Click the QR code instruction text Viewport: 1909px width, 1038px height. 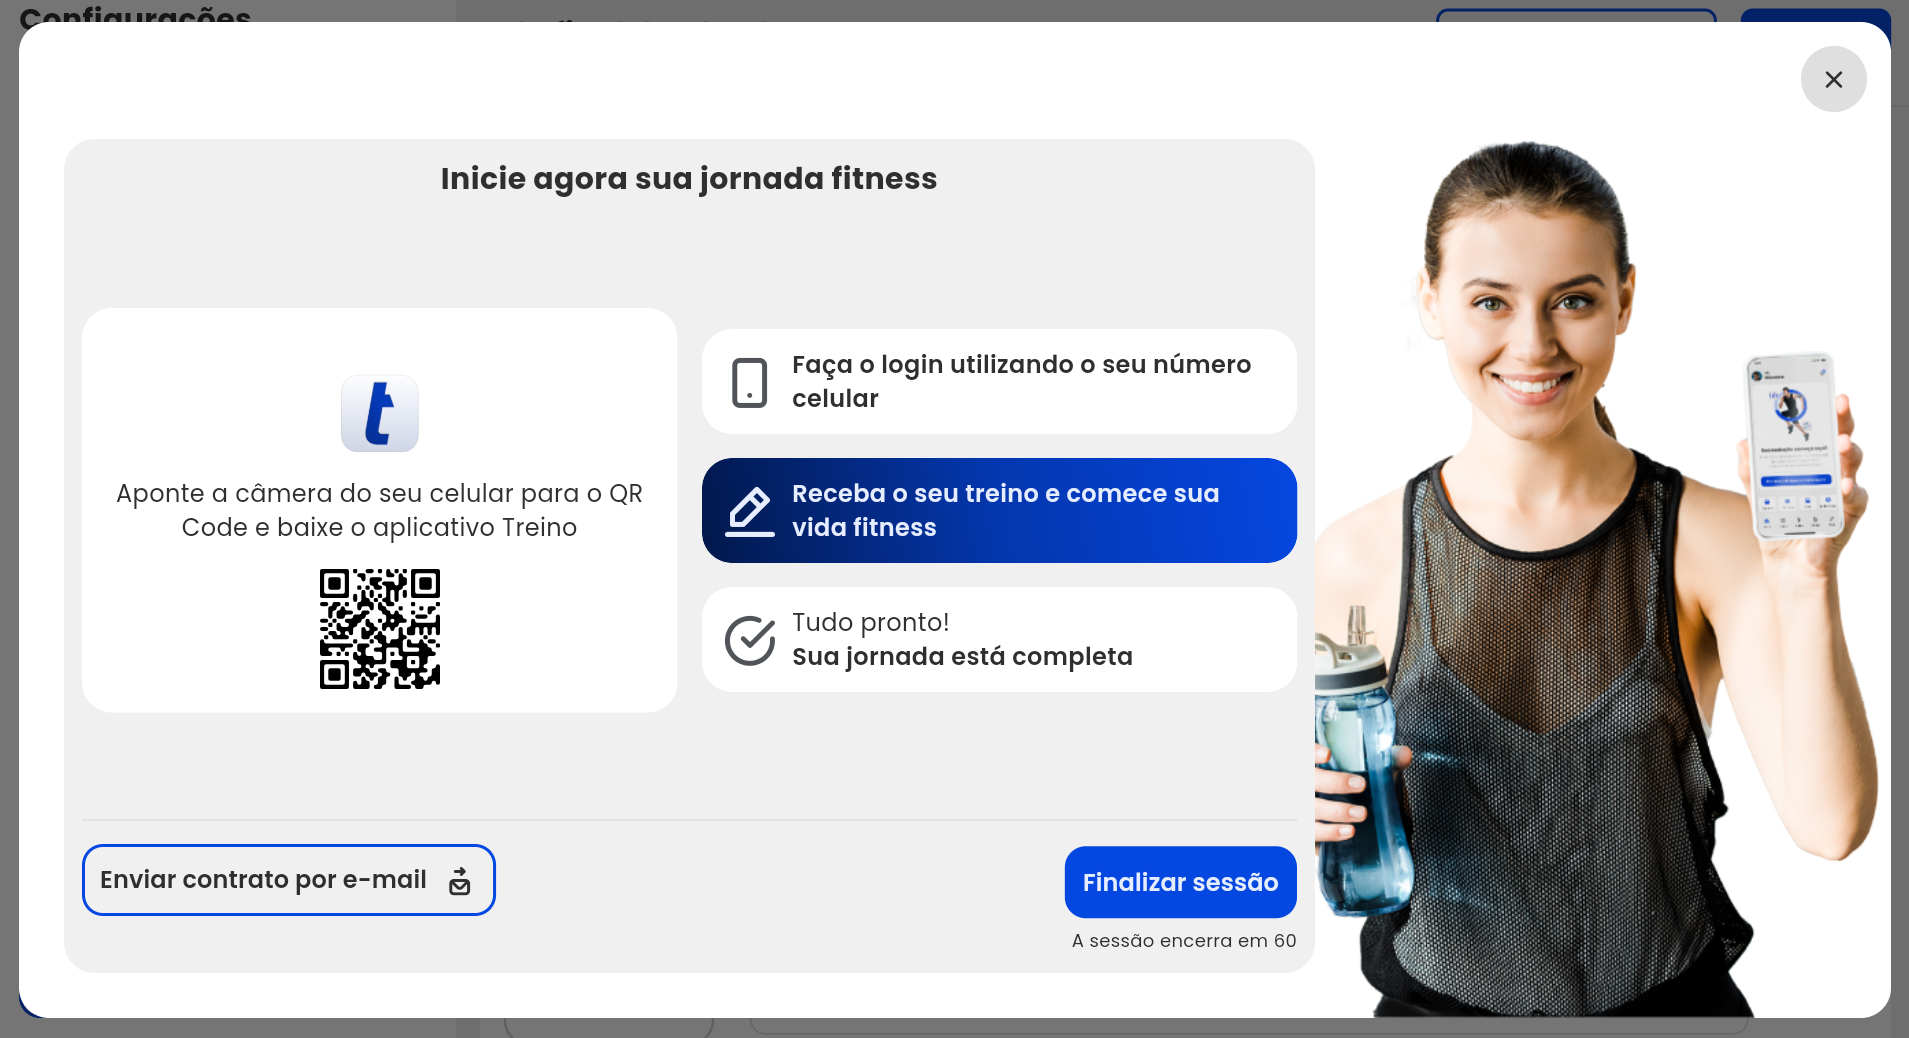click(379, 510)
